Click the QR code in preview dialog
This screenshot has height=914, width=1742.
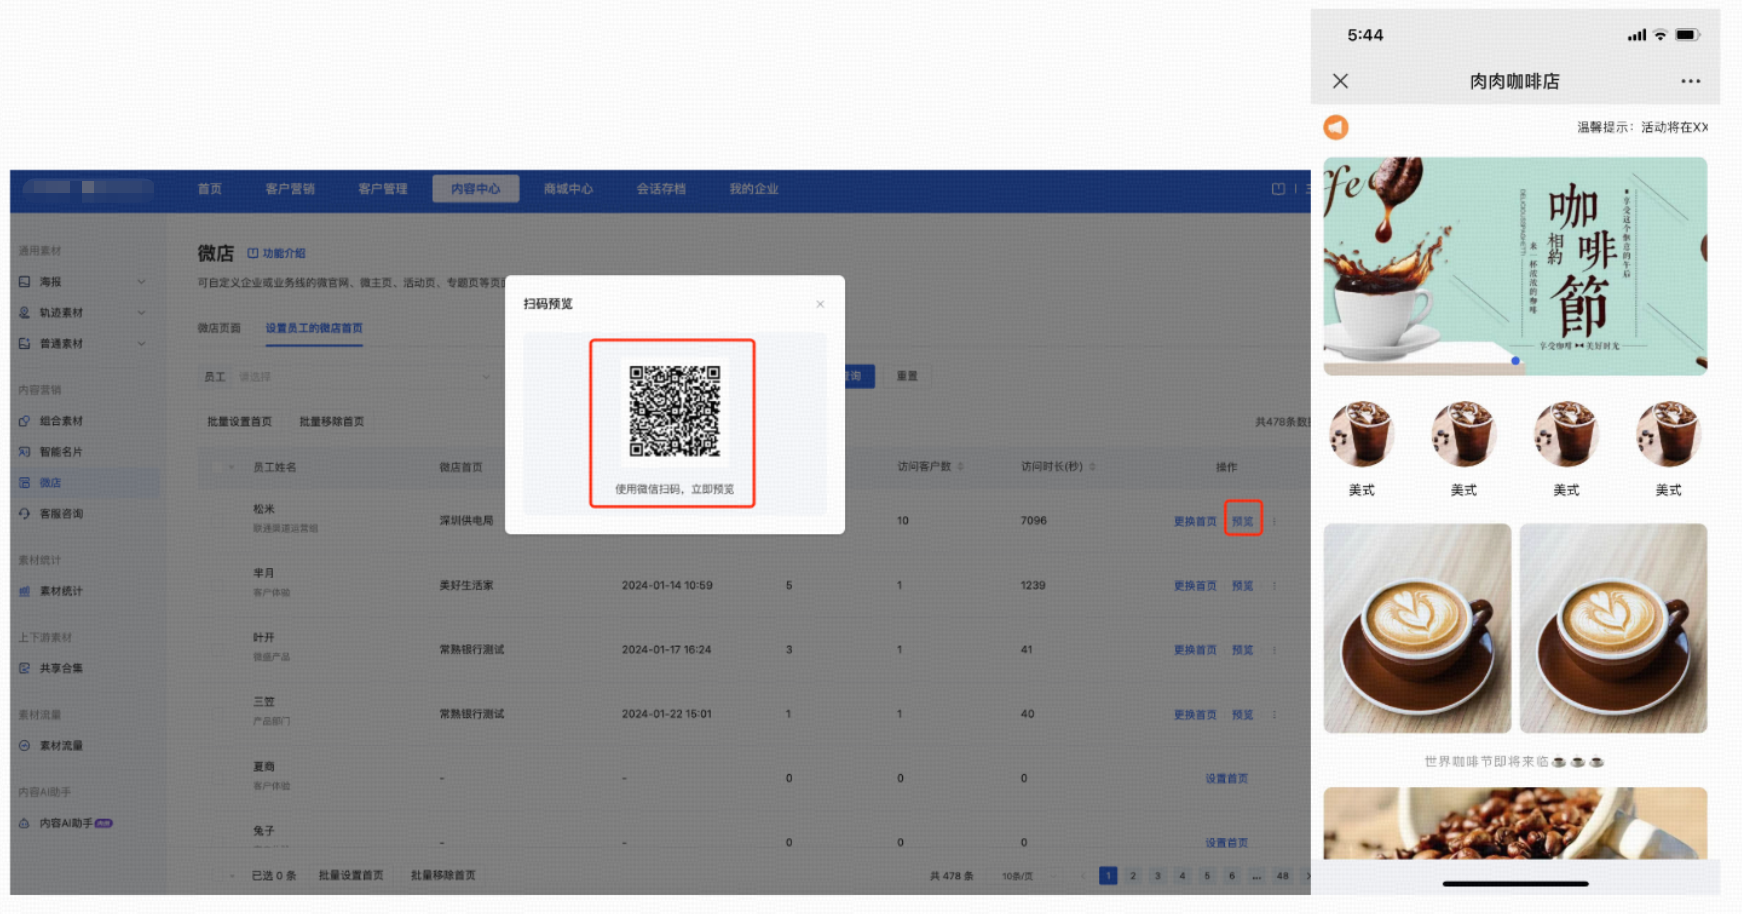click(674, 411)
